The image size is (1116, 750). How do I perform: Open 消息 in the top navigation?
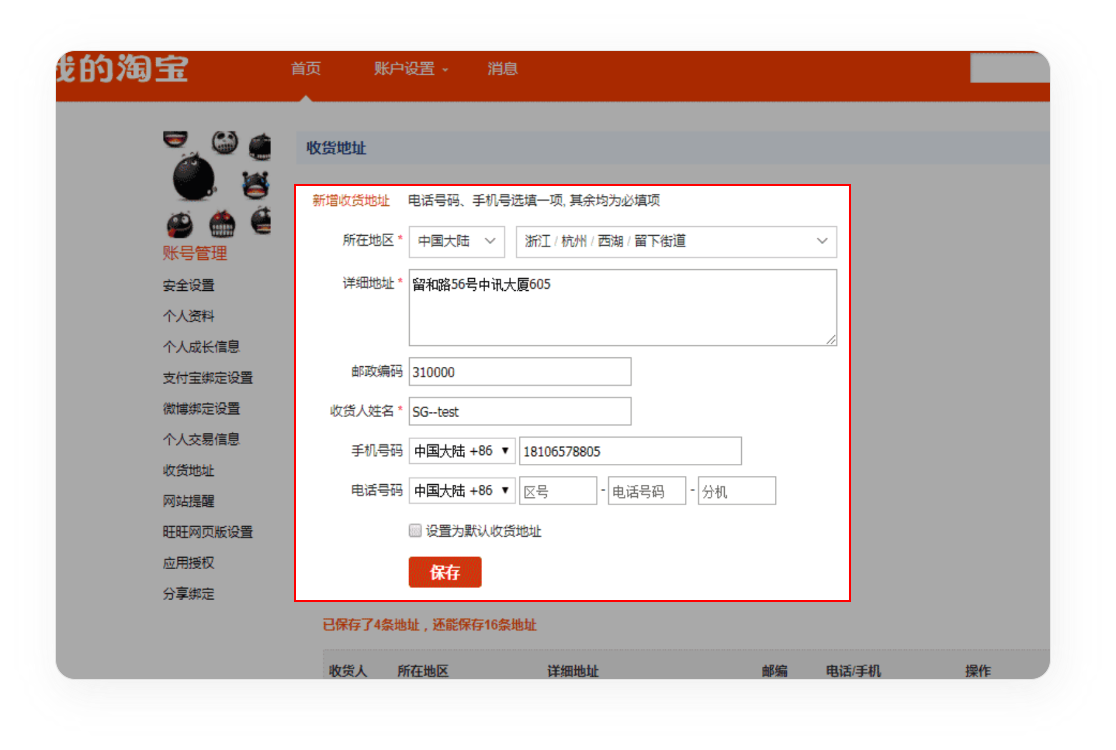[503, 69]
